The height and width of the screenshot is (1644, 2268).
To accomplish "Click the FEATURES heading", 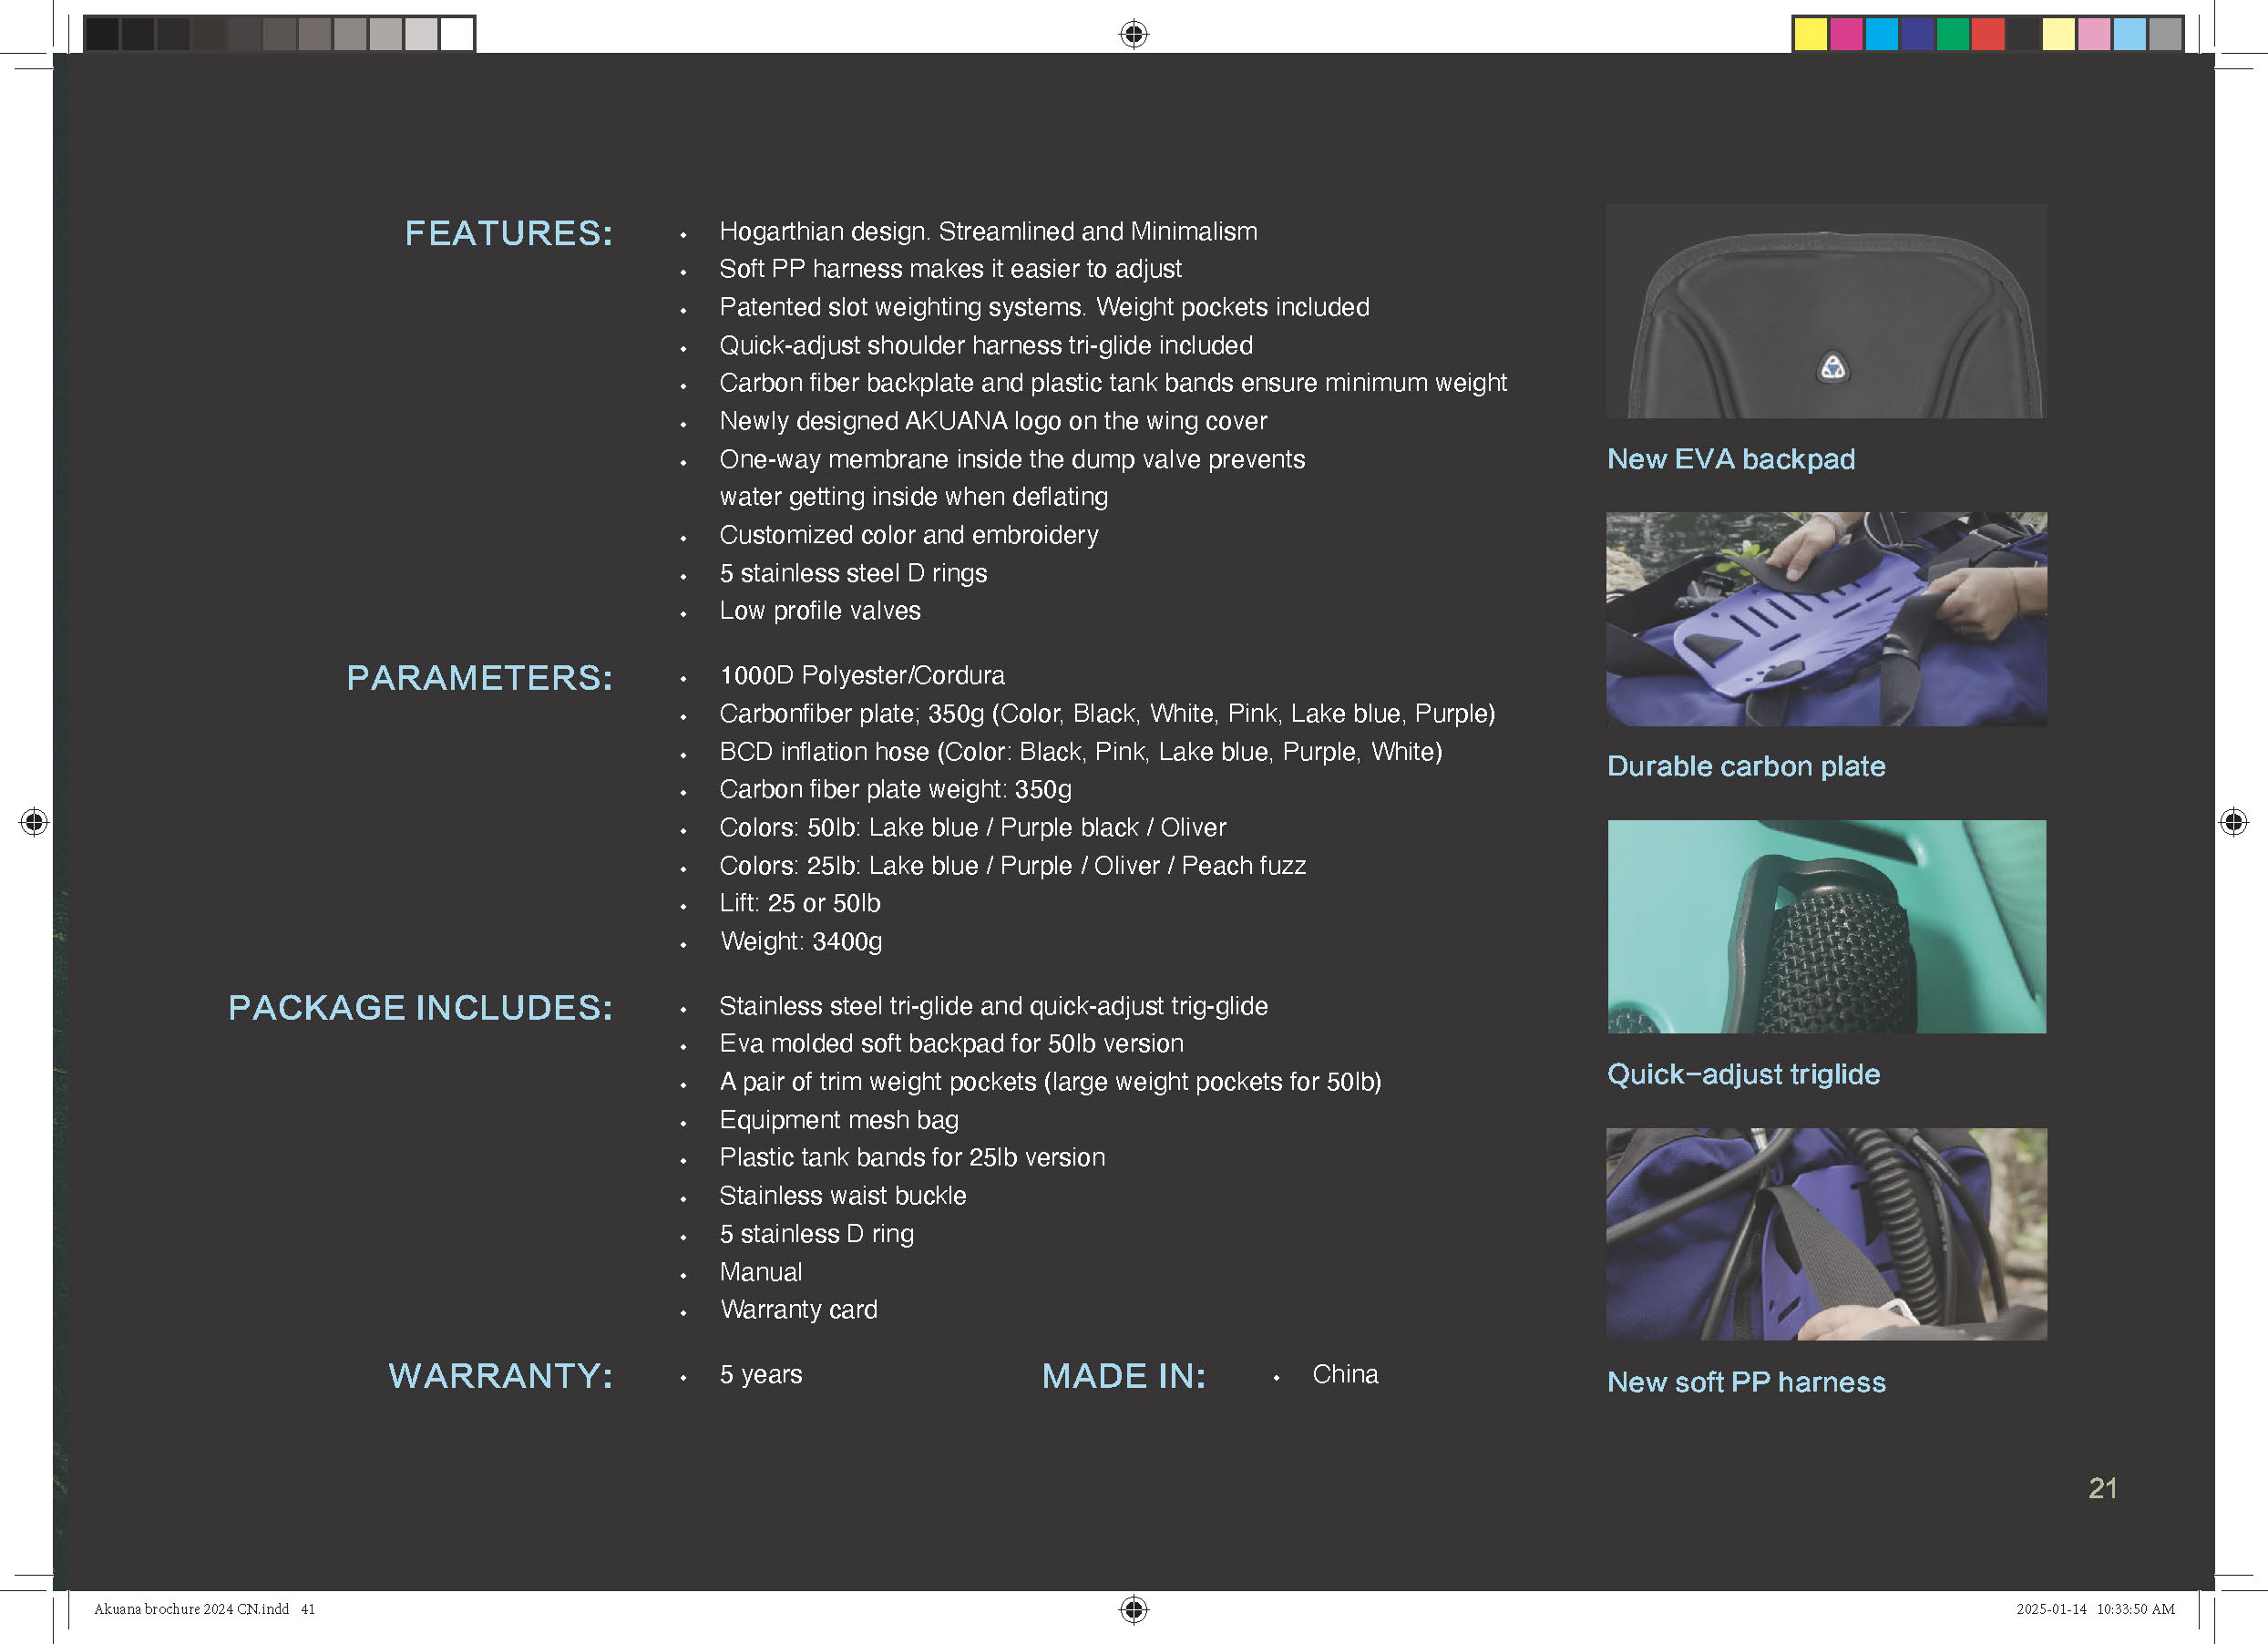I will (508, 233).
